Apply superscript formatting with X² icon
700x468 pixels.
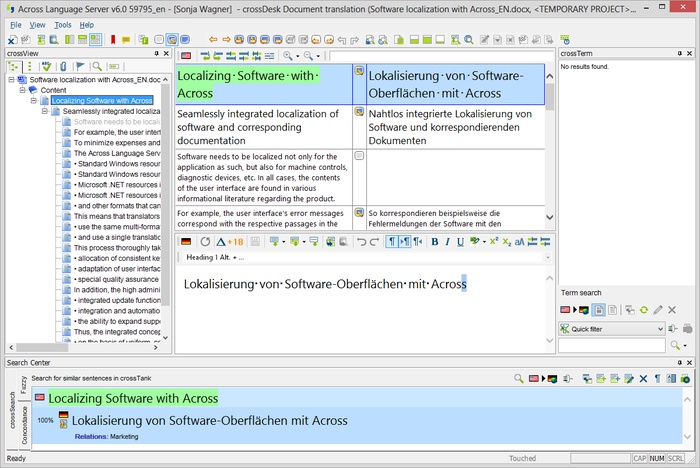(x=494, y=241)
